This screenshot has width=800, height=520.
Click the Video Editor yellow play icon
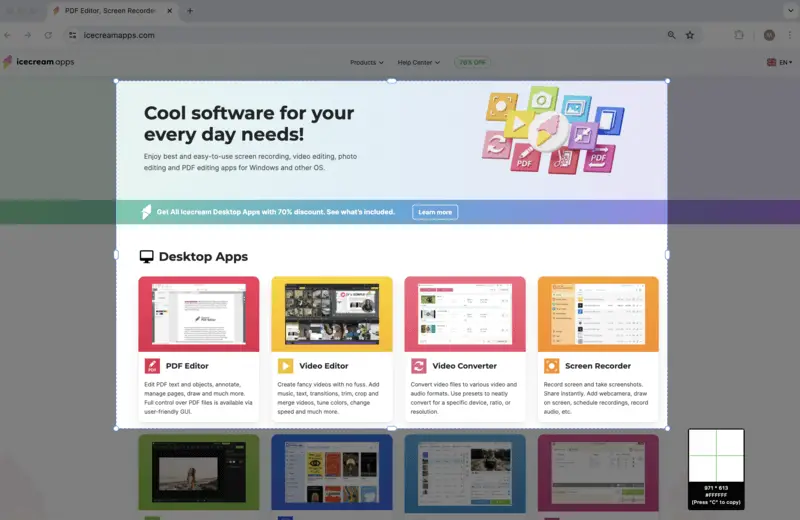[x=285, y=366]
